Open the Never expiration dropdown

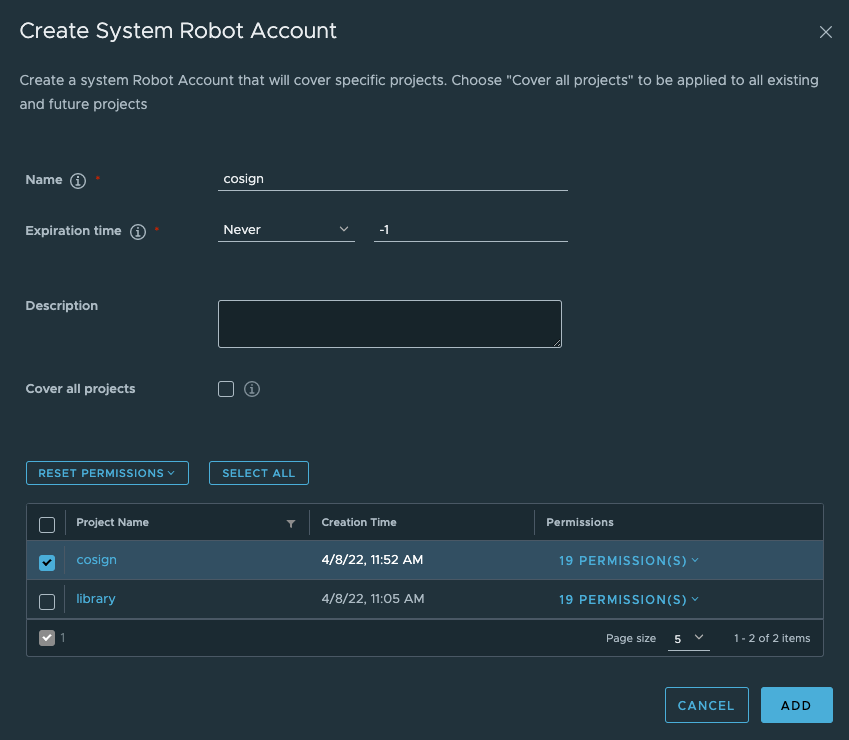click(286, 230)
